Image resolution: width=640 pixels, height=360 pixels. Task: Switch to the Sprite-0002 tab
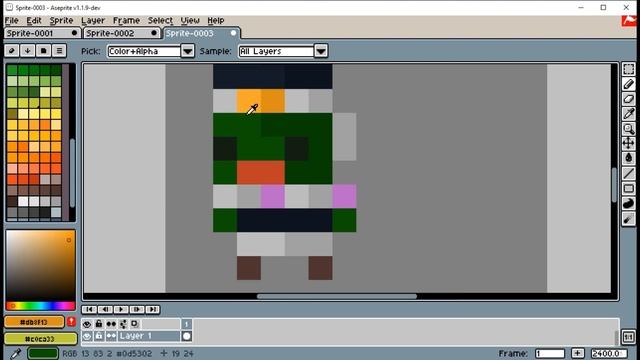[121, 33]
